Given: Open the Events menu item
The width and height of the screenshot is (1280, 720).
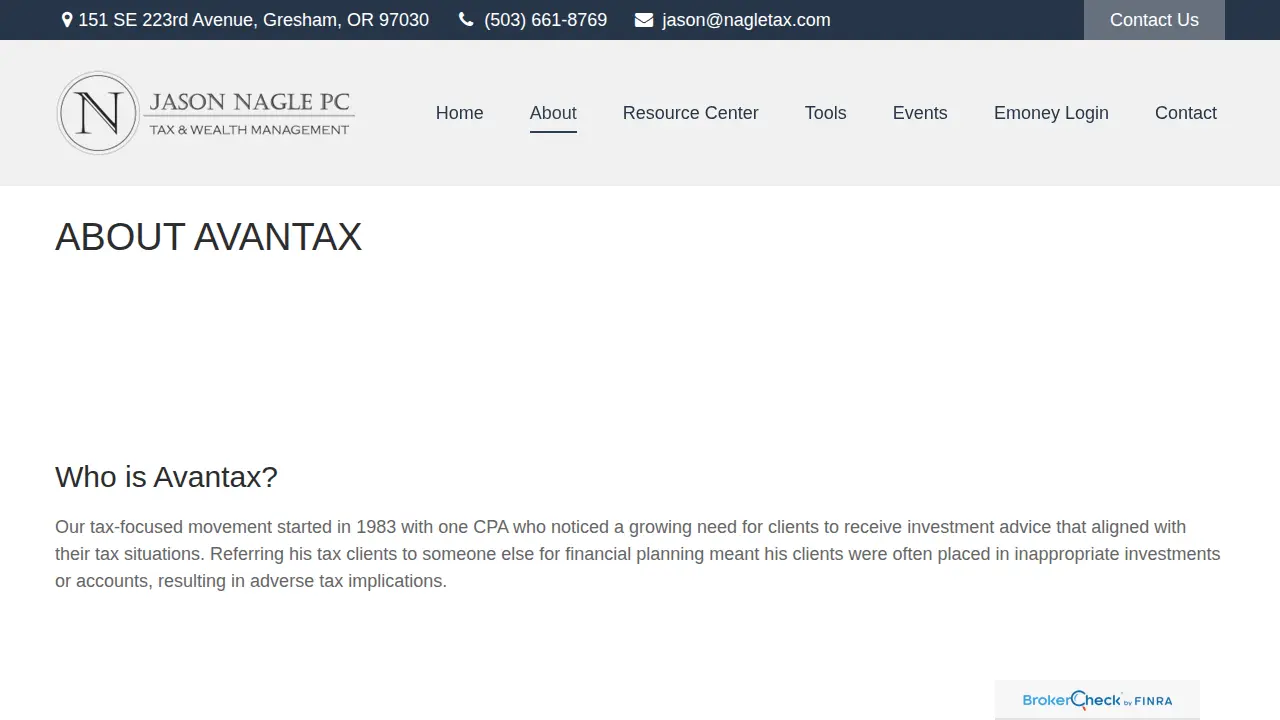Looking at the screenshot, I should click(920, 113).
